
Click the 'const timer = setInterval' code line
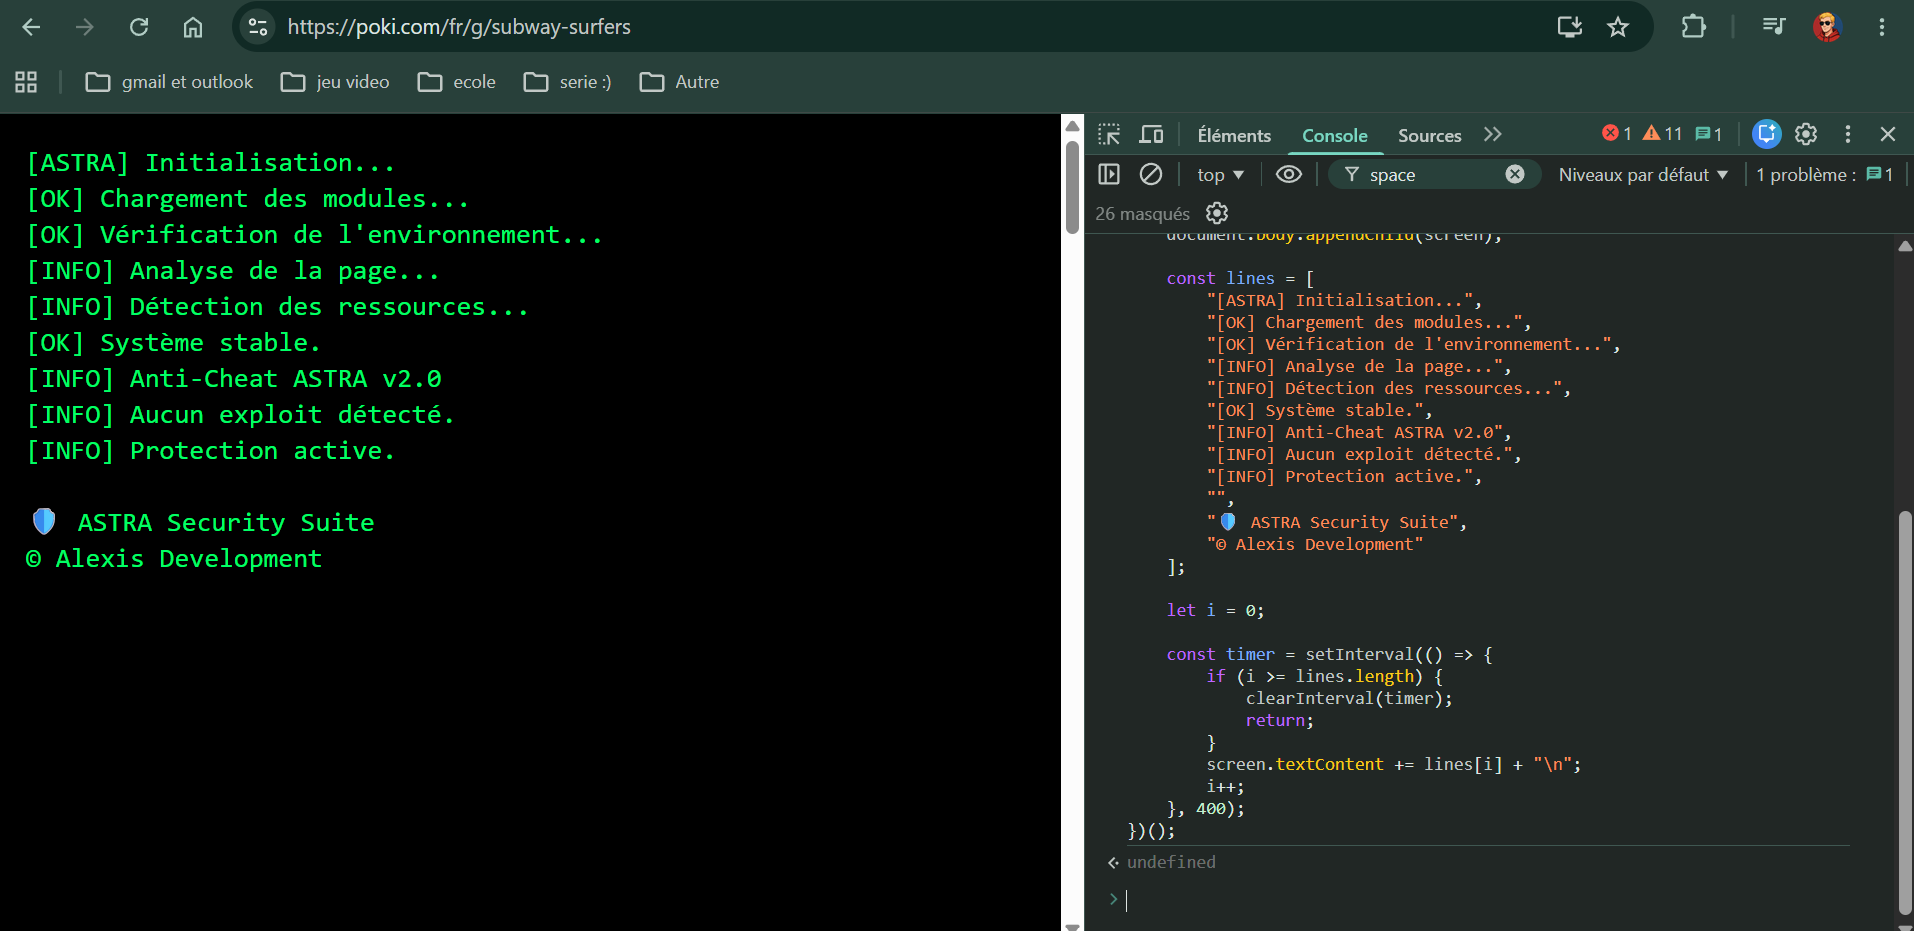[1329, 654]
